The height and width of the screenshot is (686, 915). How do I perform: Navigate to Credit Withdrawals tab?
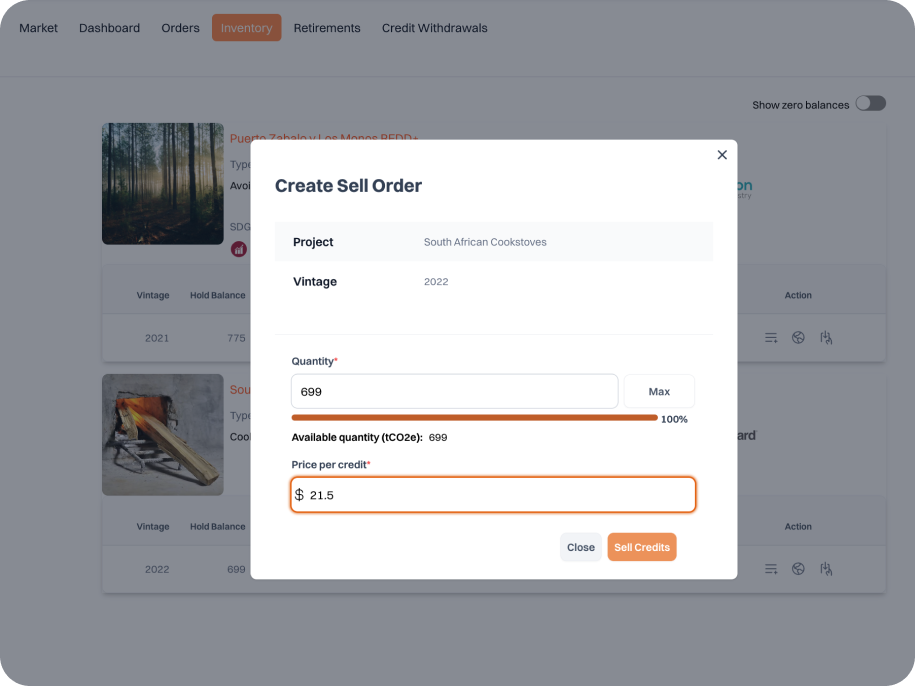point(434,28)
